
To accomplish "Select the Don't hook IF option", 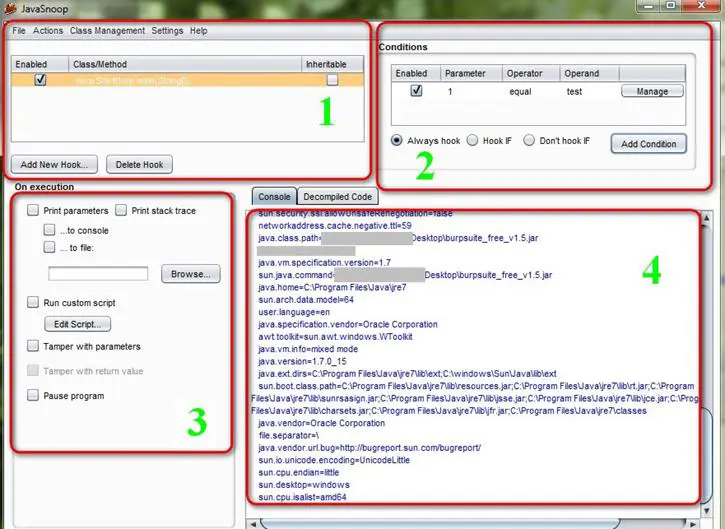I will [x=530, y=141].
